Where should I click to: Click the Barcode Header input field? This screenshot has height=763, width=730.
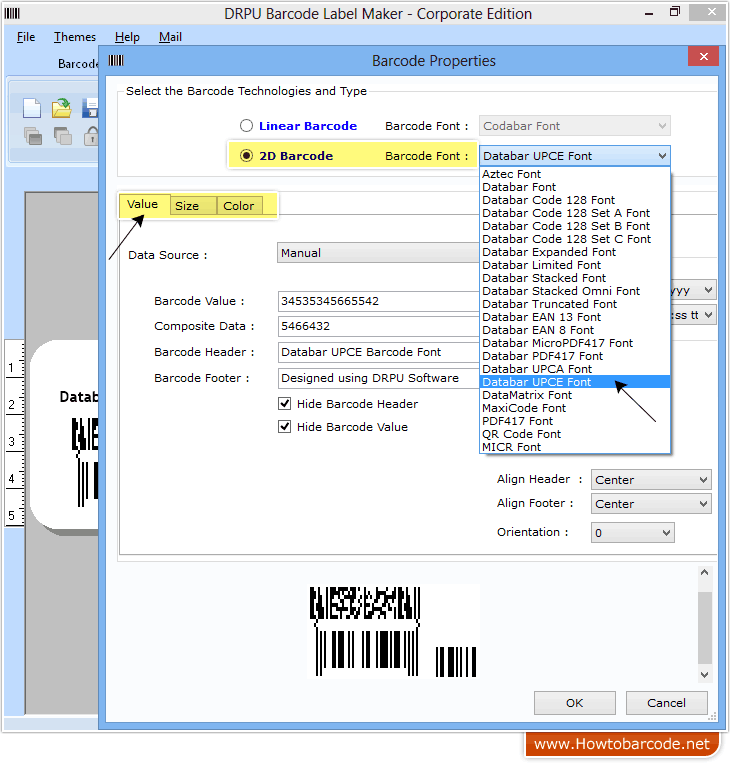coord(379,352)
